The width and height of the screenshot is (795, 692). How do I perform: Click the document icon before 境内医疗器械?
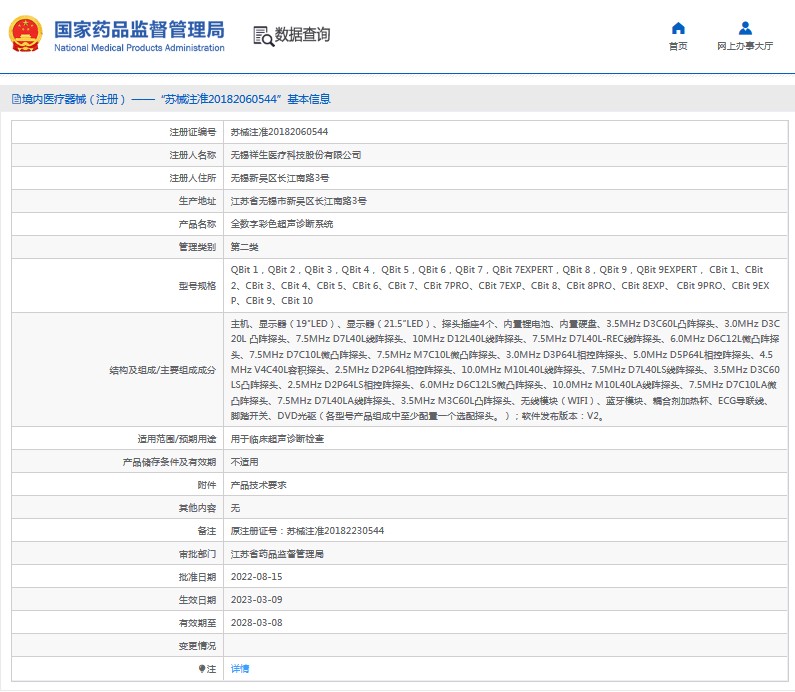(x=15, y=99)
